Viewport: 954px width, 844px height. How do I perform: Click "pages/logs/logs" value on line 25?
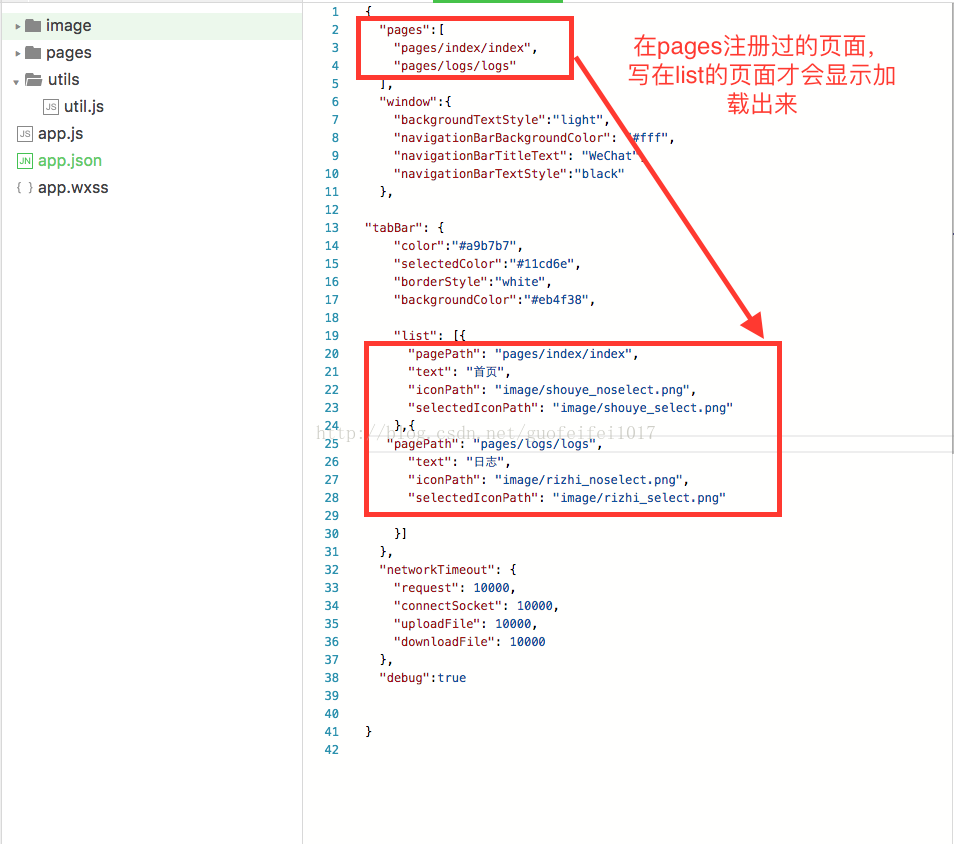[x=535, y=444]
